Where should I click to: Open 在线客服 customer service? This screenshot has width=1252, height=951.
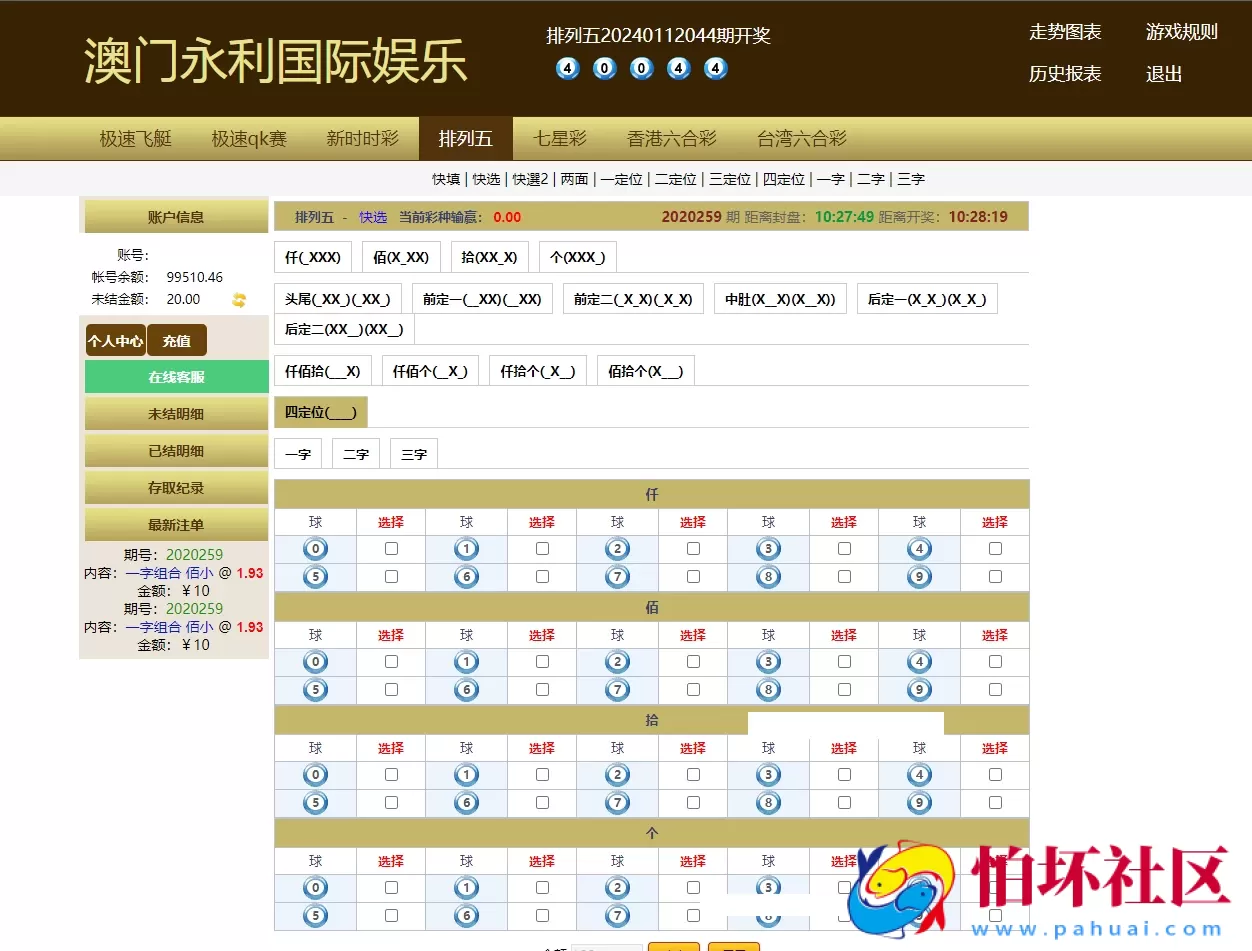(x=176, y=376)
